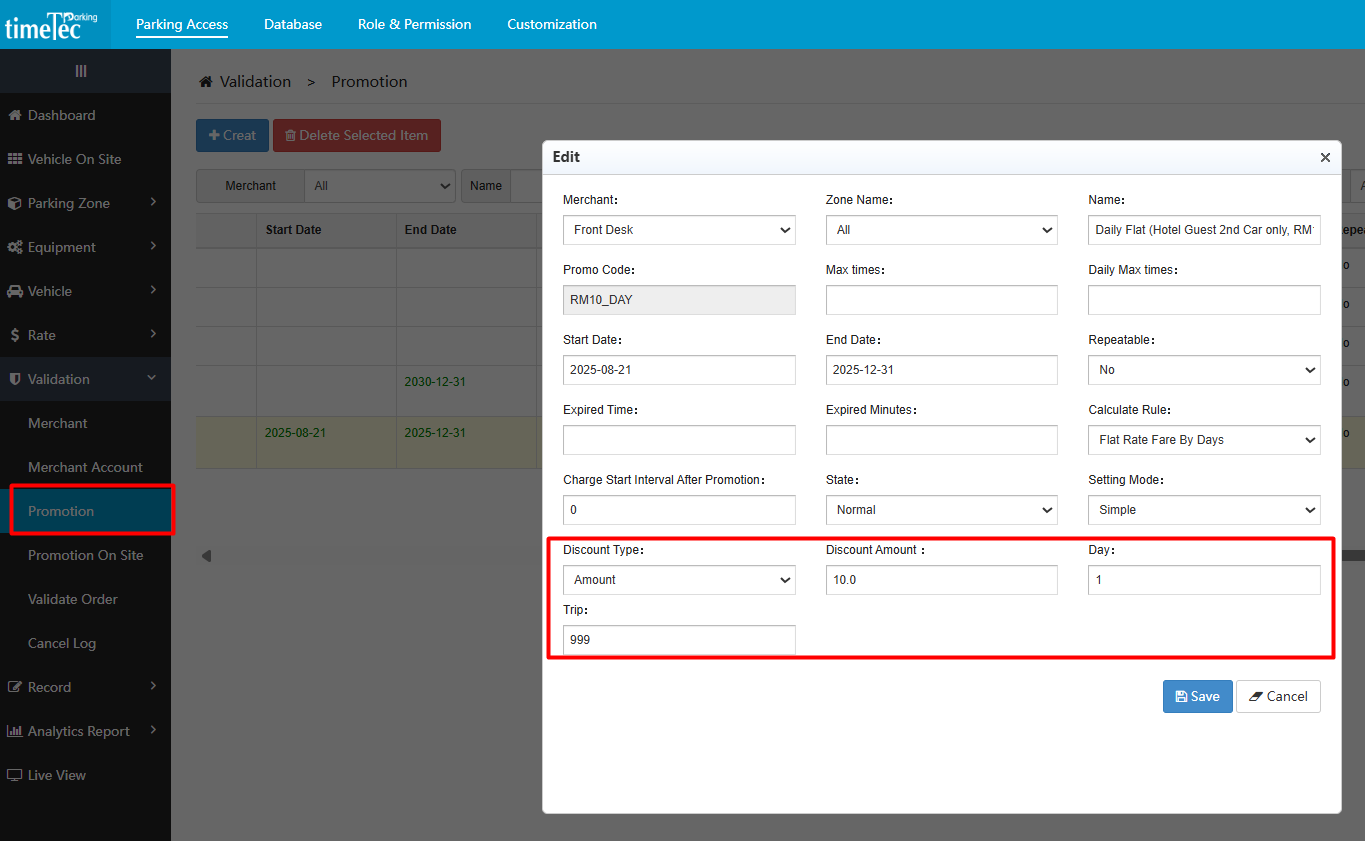The height and width of the screenshot is (841, 1365).
Task: Click the Day field
Action: (x=1204, y=580)
